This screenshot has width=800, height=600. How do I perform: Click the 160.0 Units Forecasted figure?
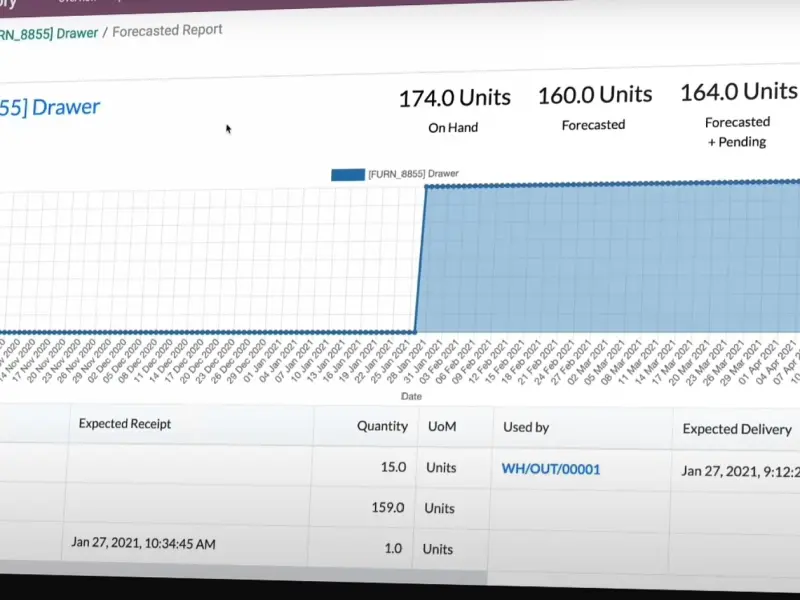(x=594, y=95)
